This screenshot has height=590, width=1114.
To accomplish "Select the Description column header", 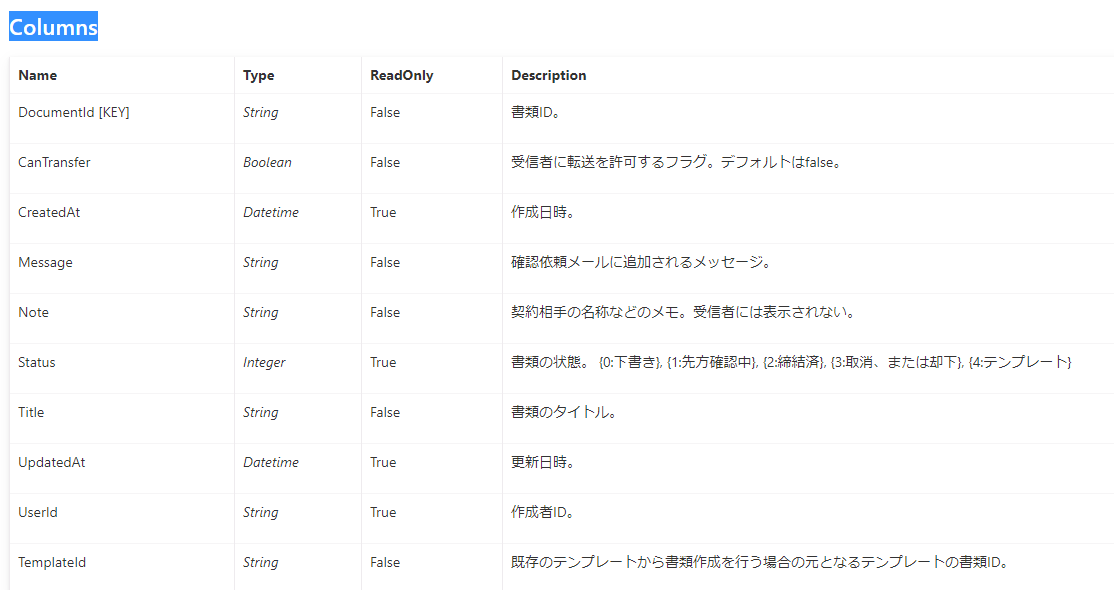I will pyautogui.click(x=548, y=75).
